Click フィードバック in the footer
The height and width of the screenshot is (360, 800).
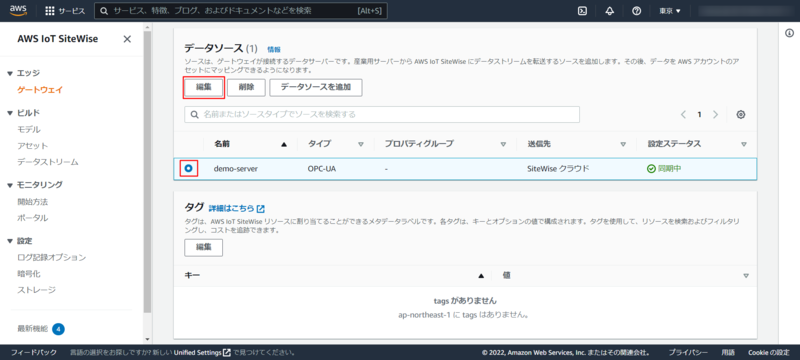(x=34, y=353)
